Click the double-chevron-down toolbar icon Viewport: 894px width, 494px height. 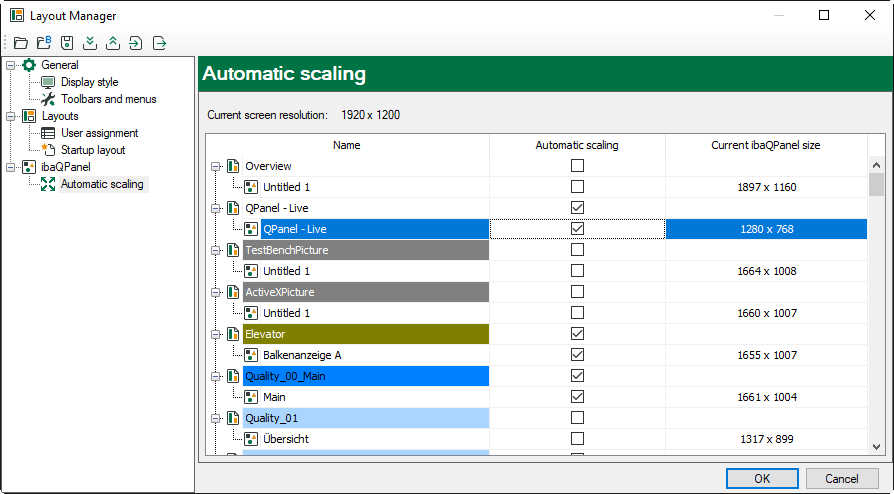[90, 43]
